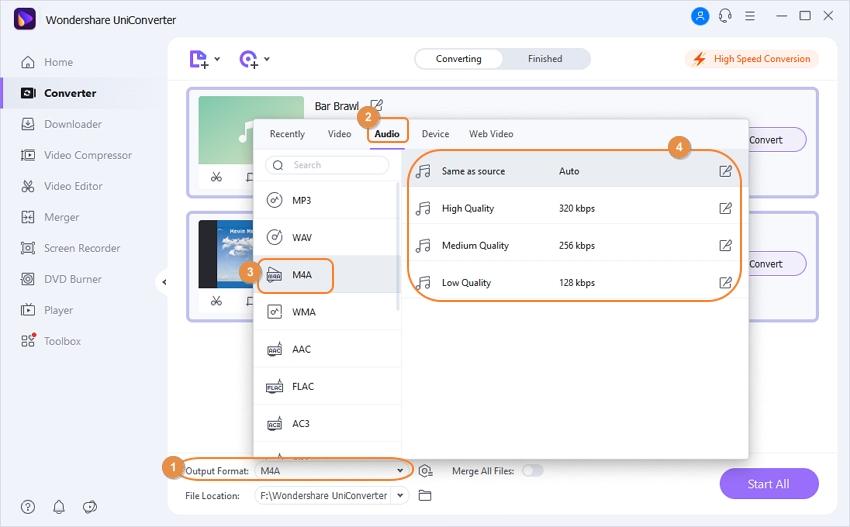Collapse the sidebar with the arrow
Screen dimensions: 850x527
tap(163, 282)
